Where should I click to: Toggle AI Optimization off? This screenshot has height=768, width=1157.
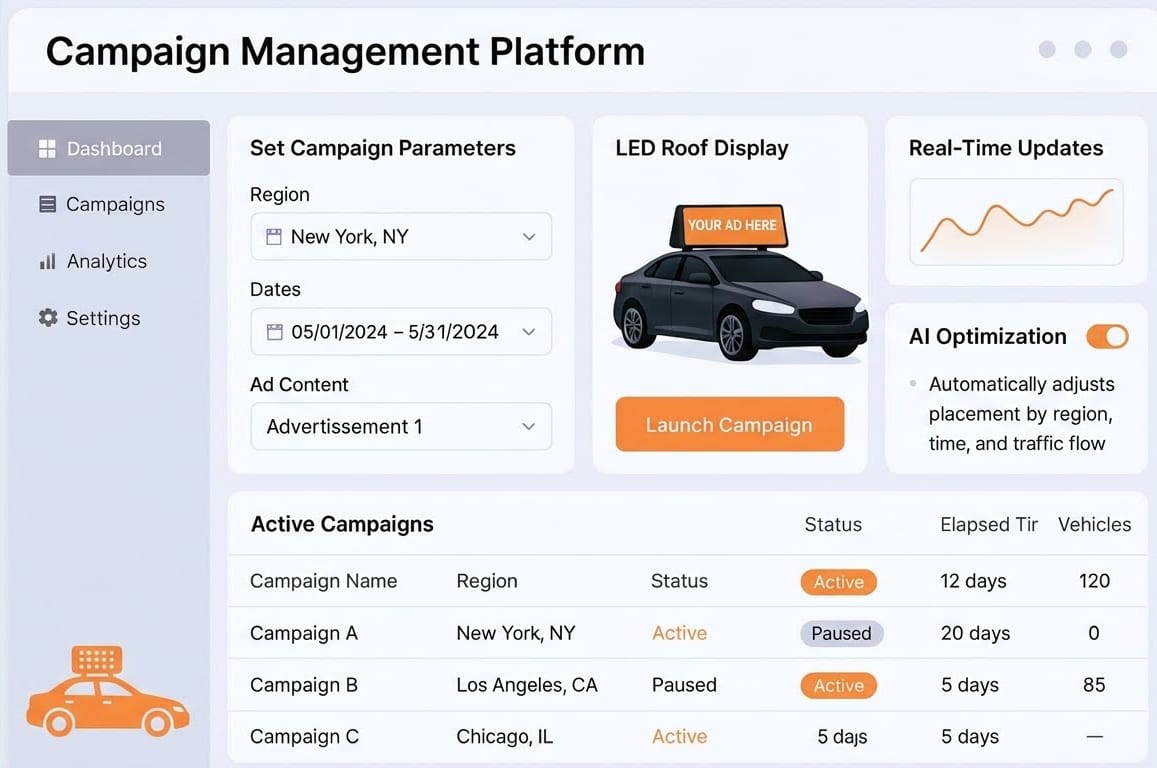tap(1107, 337)
